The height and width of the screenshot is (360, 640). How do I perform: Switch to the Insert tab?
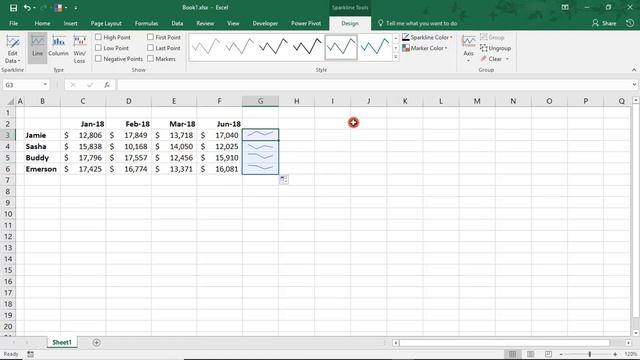tap(70, 23)
